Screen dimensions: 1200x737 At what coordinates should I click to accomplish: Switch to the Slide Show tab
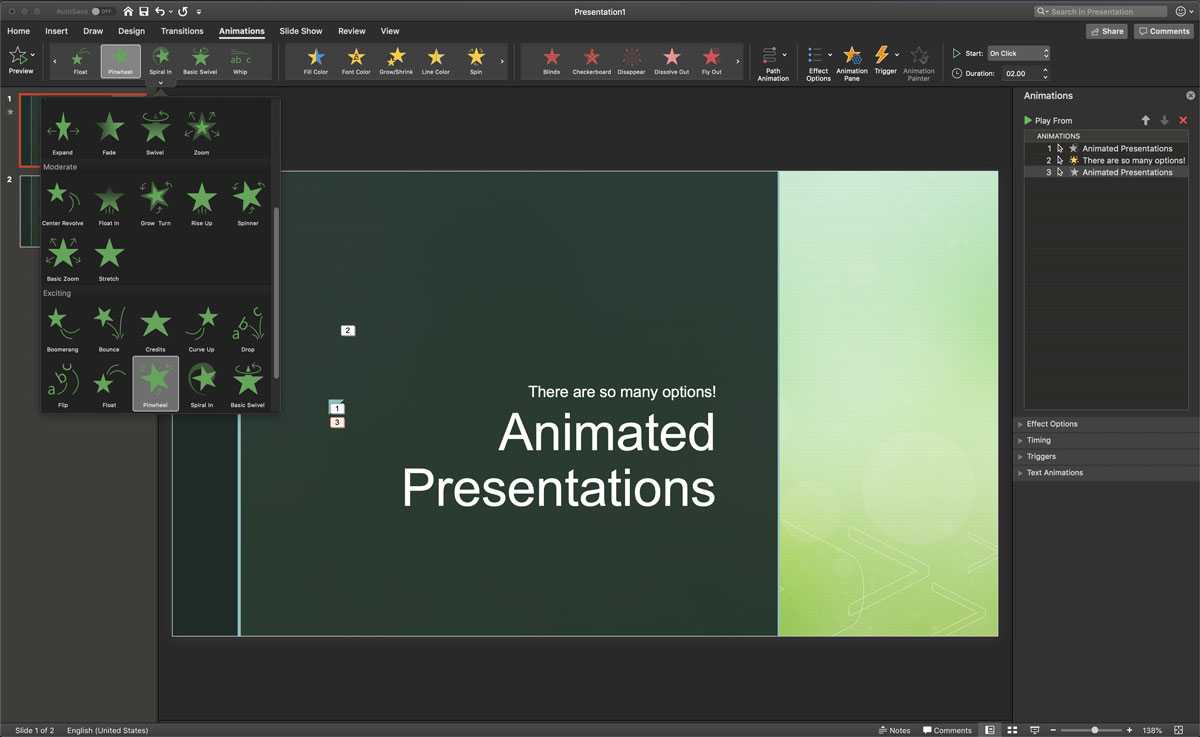coord(300,31)
